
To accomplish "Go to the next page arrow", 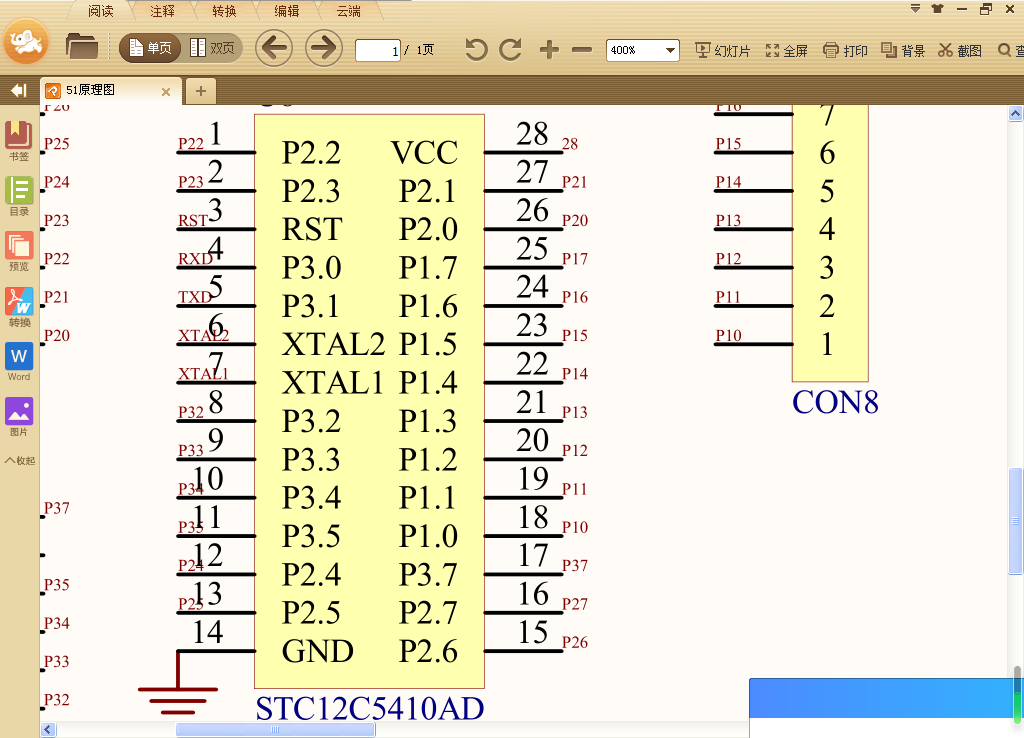I will [324, 48].
